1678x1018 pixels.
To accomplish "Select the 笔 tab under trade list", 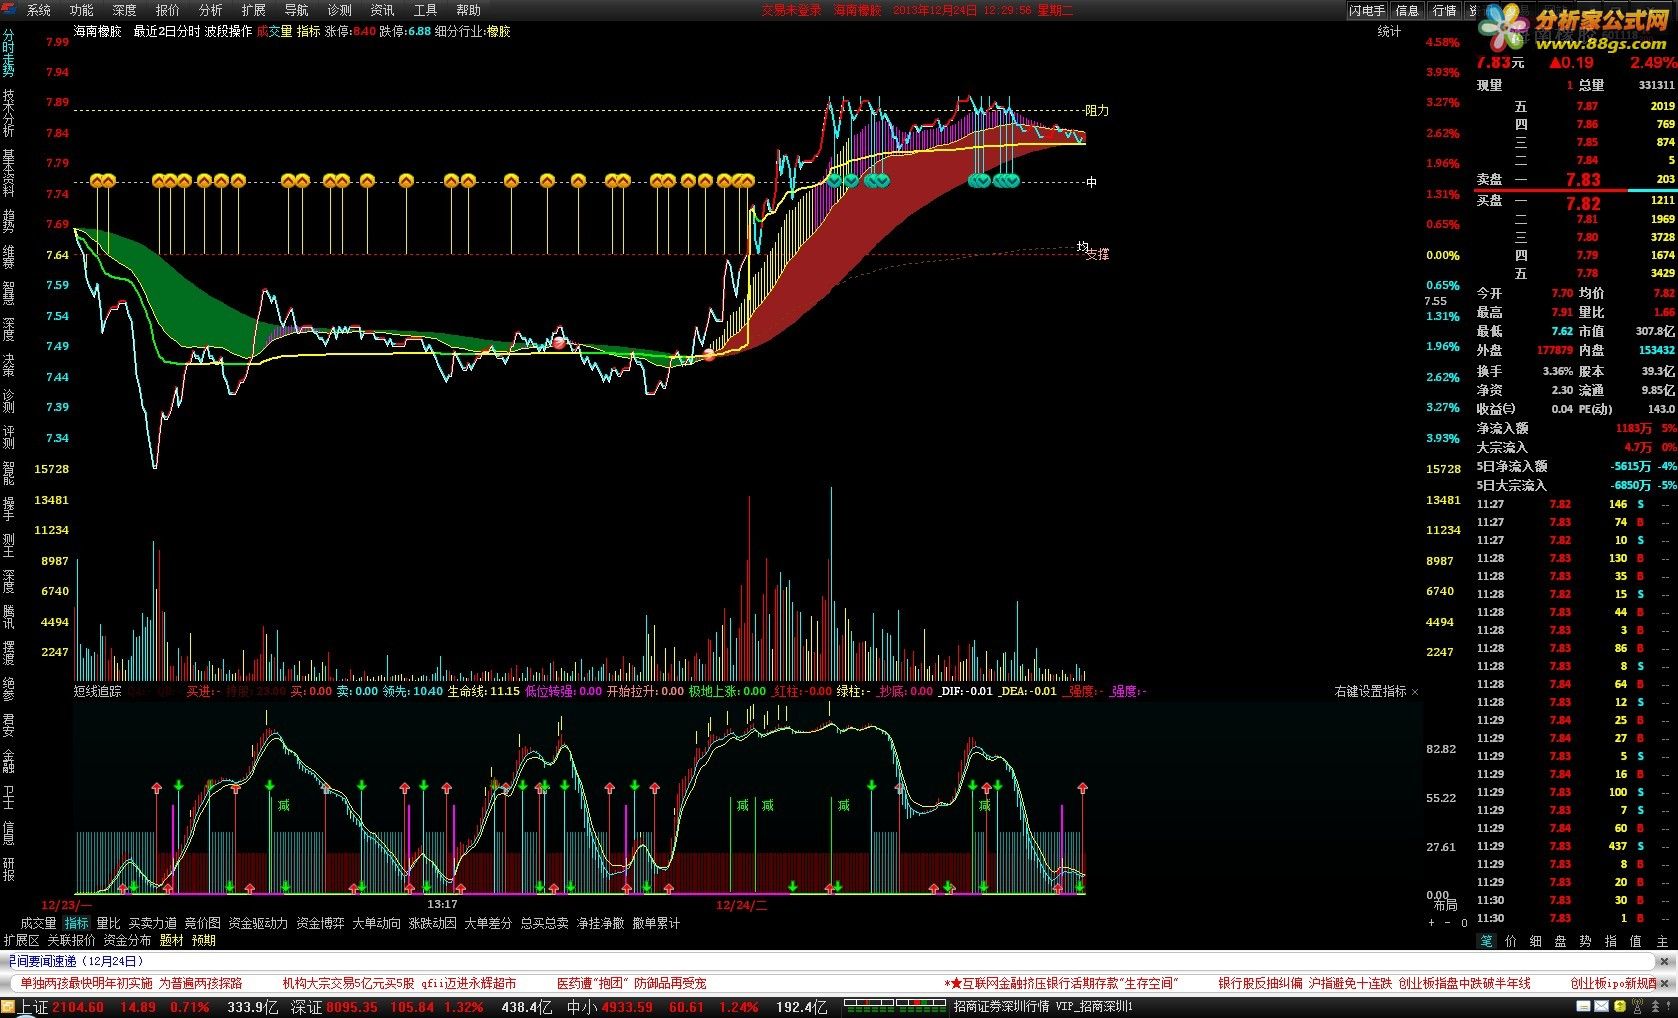I will click(x=1486, y=941).
